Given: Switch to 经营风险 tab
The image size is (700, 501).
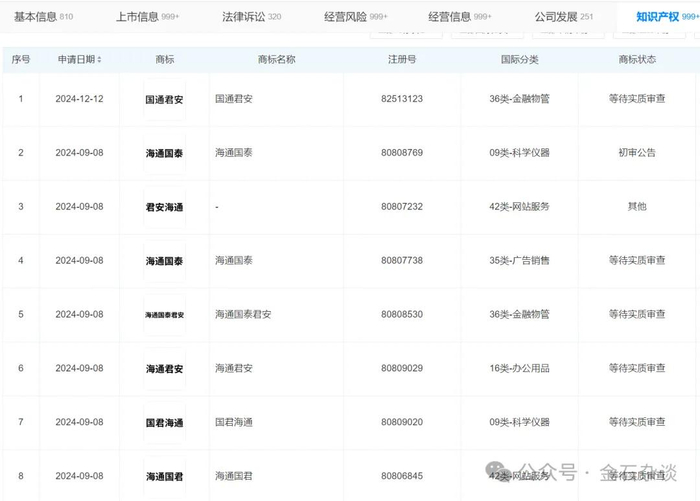Looking at the screenshot, I should click(x=356, y=17).
